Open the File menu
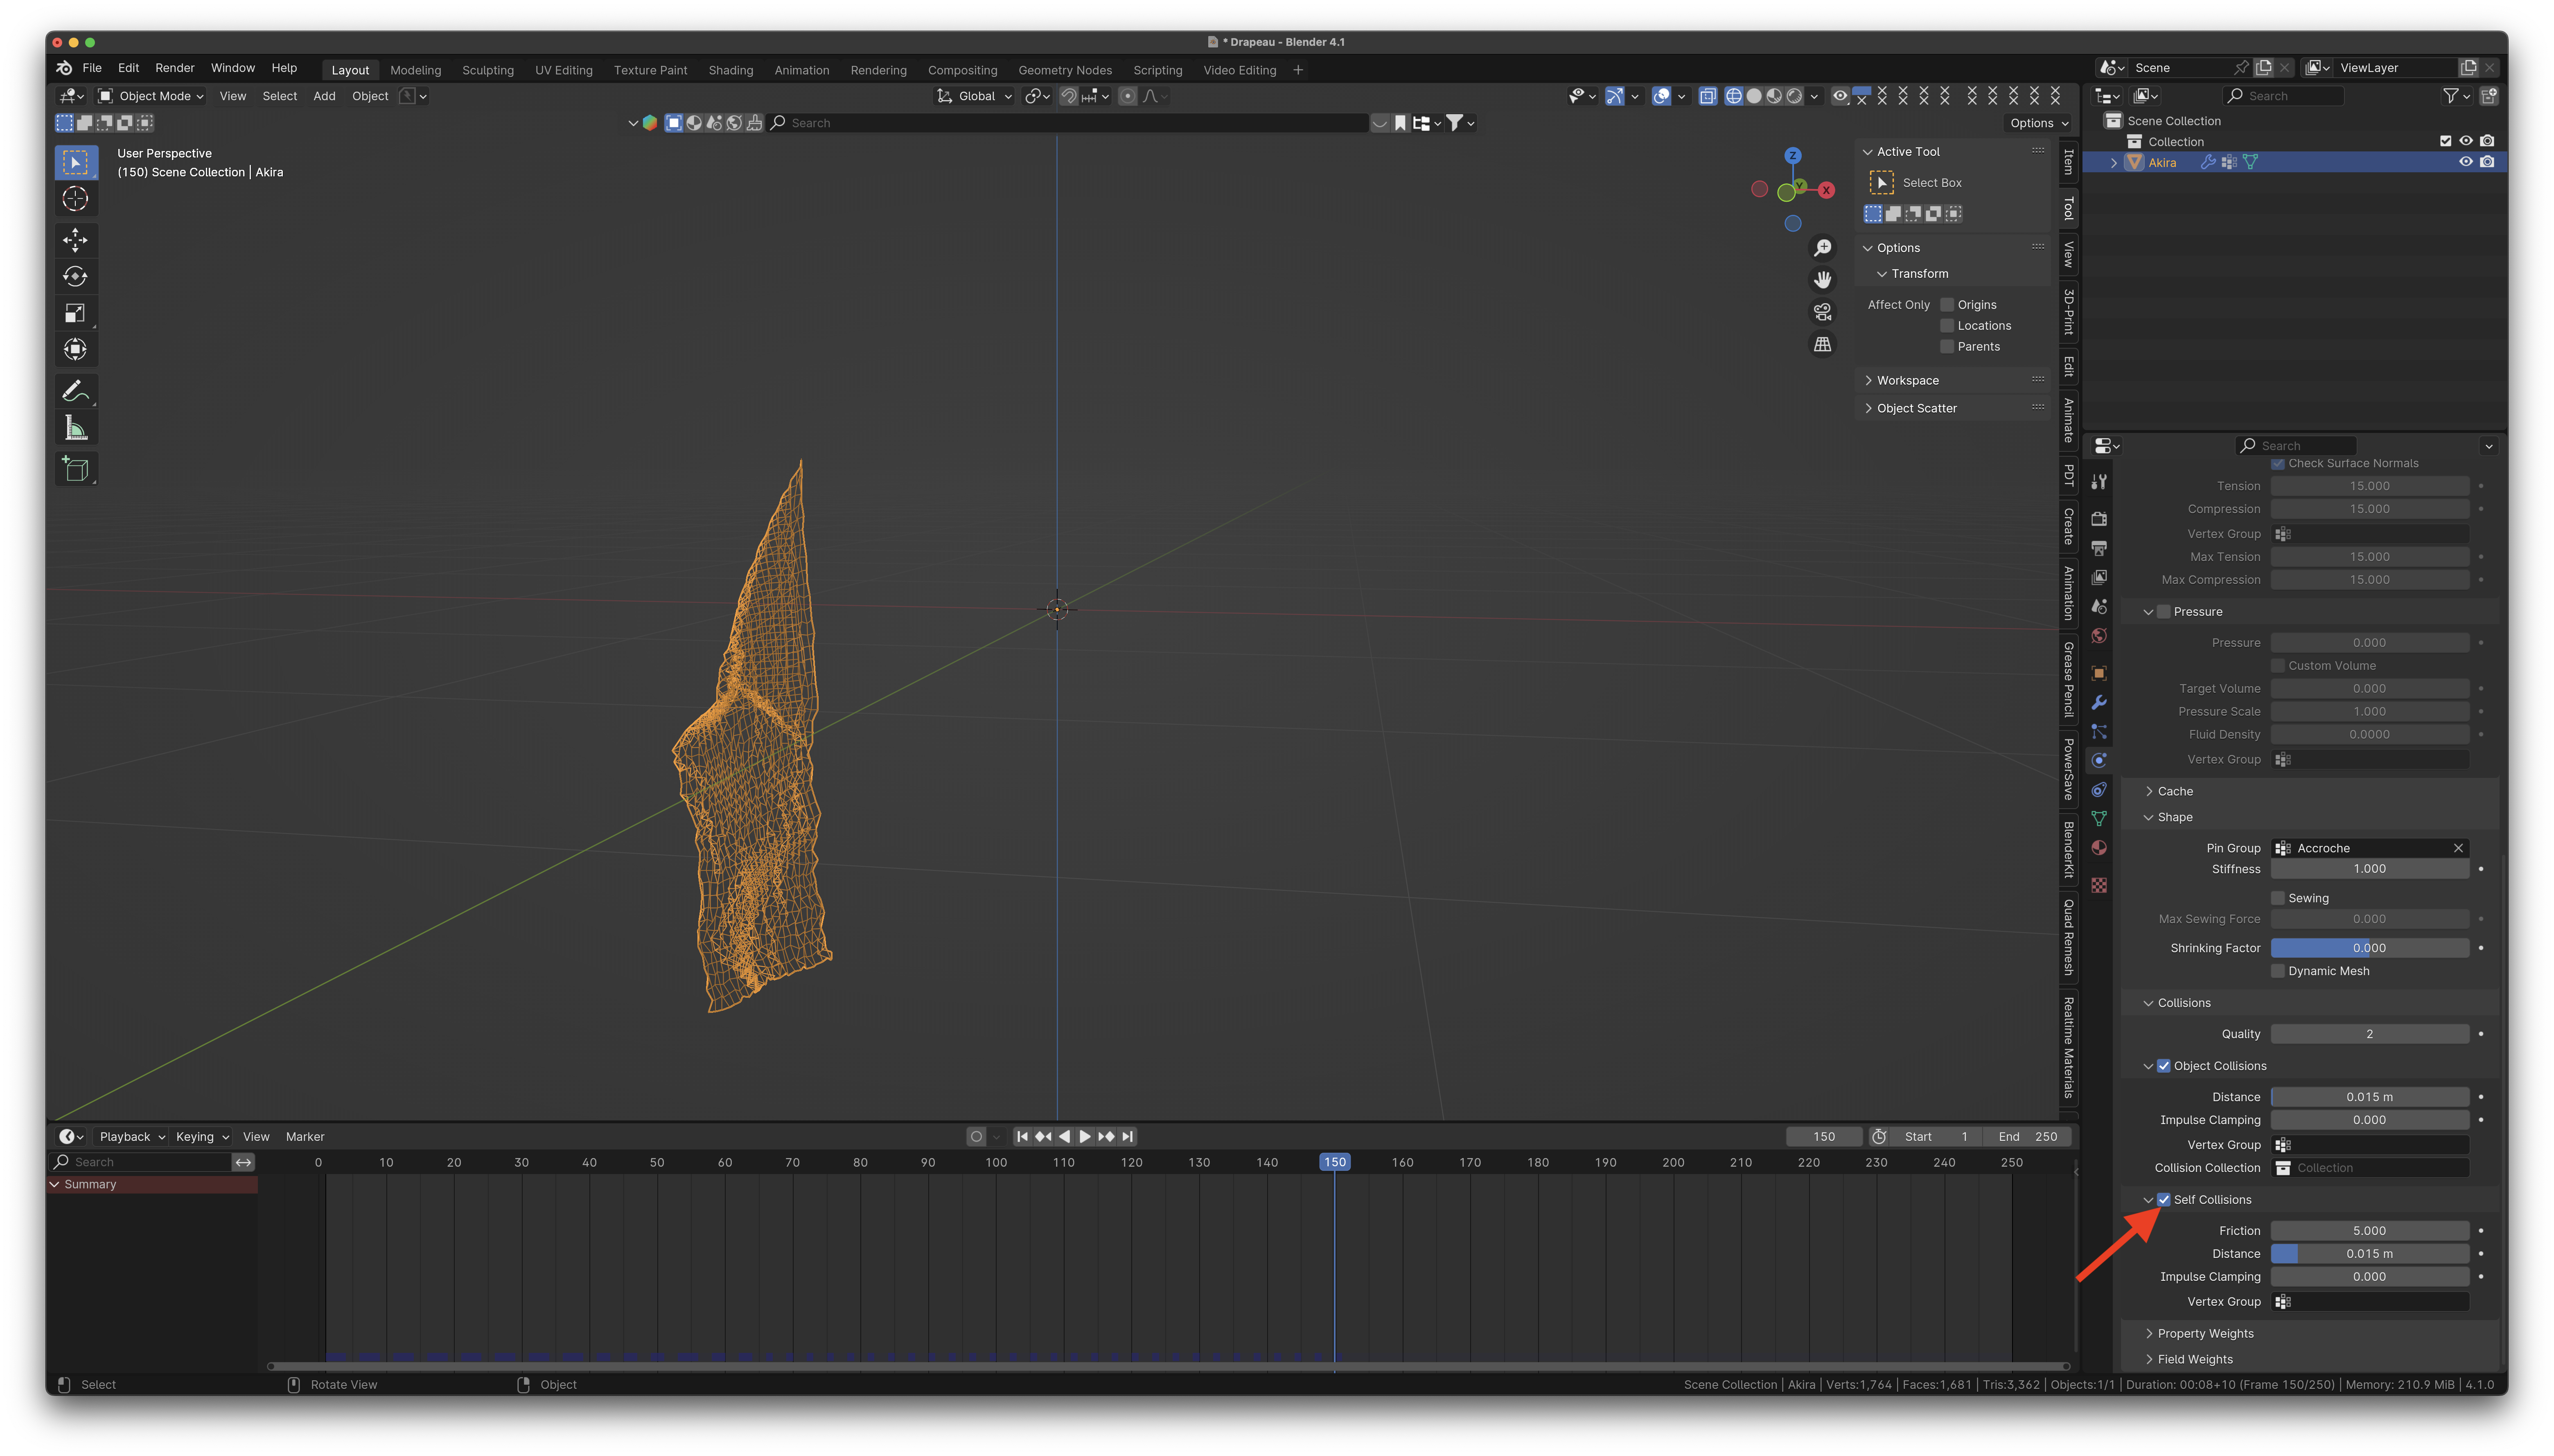2554x1456 pixels. (x=92, y=68)
